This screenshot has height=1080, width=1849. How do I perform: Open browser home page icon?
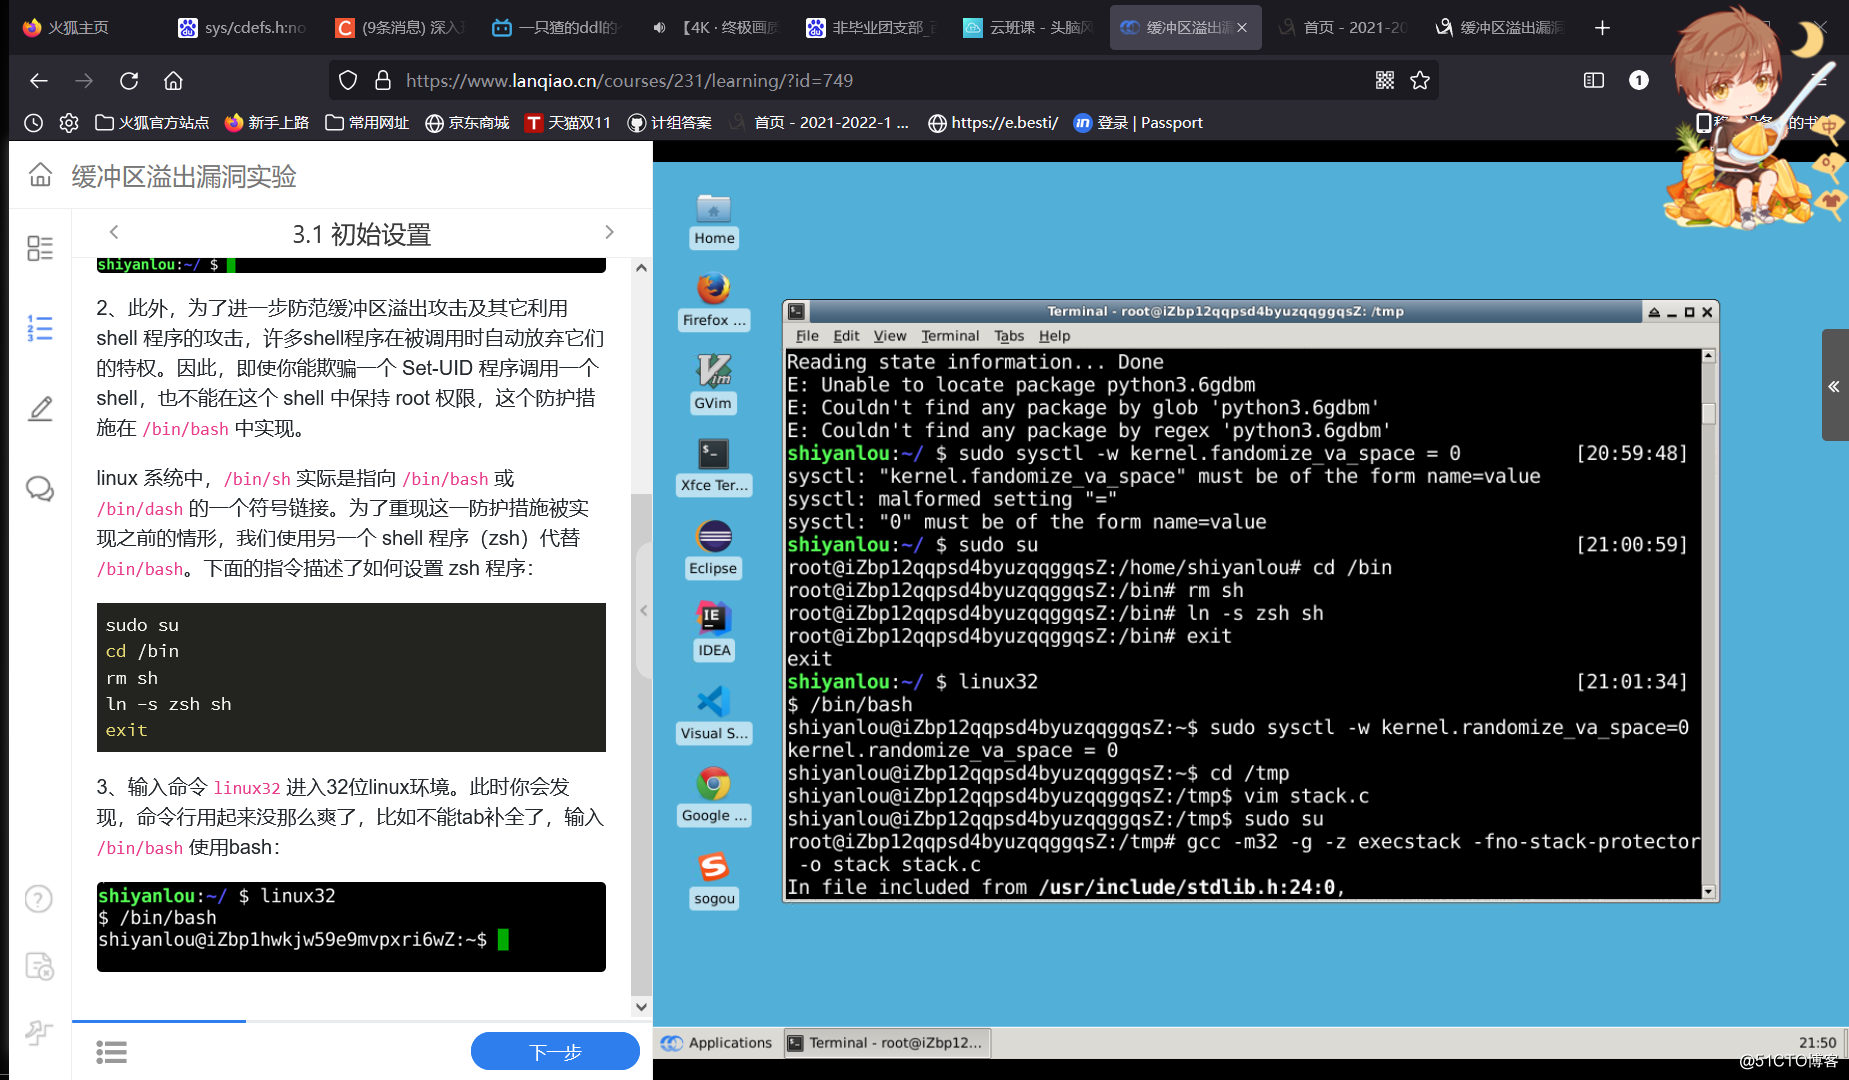click(x=173, y=80)
